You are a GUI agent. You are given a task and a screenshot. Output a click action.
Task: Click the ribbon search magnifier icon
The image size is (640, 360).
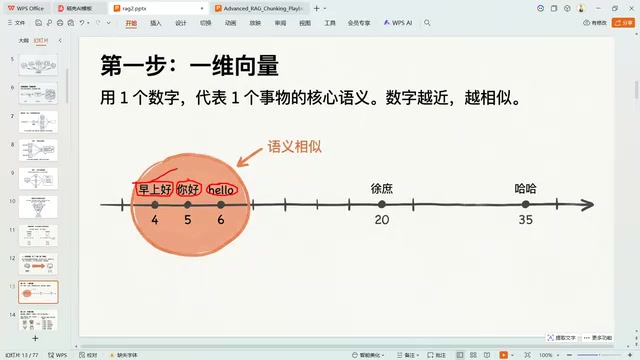pyautogui.click(x=427, y=23)
